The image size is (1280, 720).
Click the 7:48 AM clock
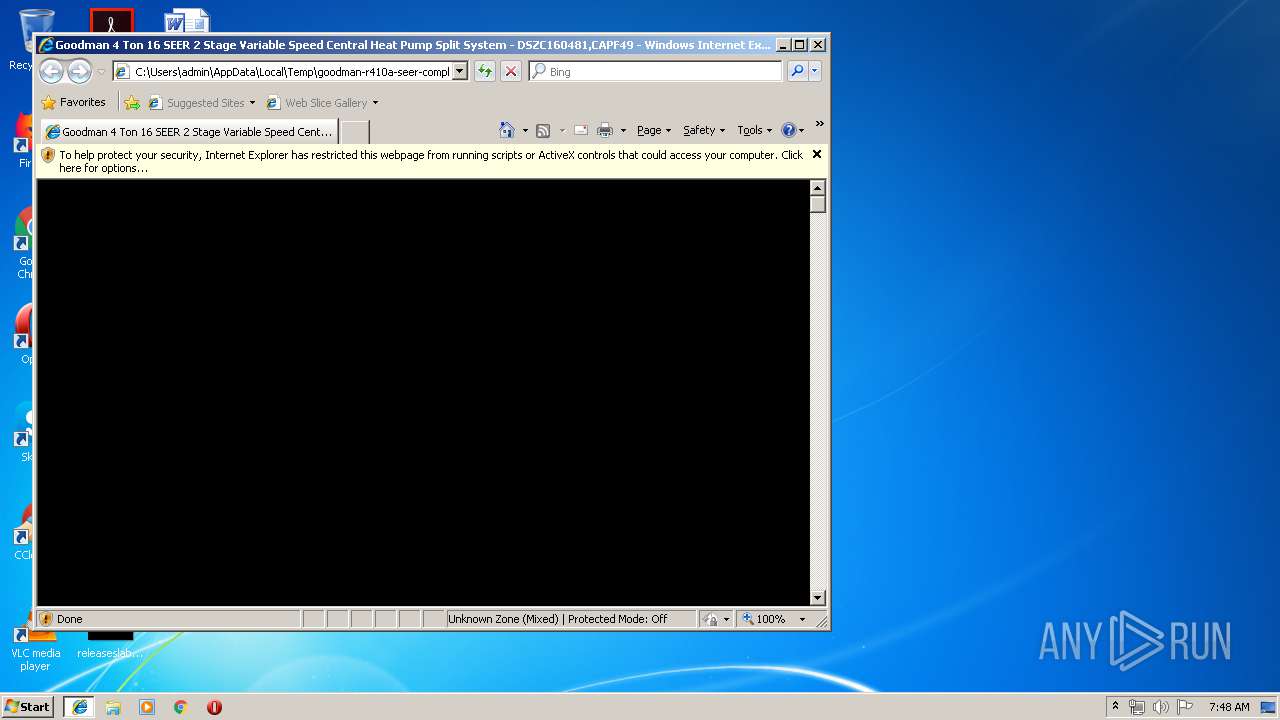click(1229, 707)
